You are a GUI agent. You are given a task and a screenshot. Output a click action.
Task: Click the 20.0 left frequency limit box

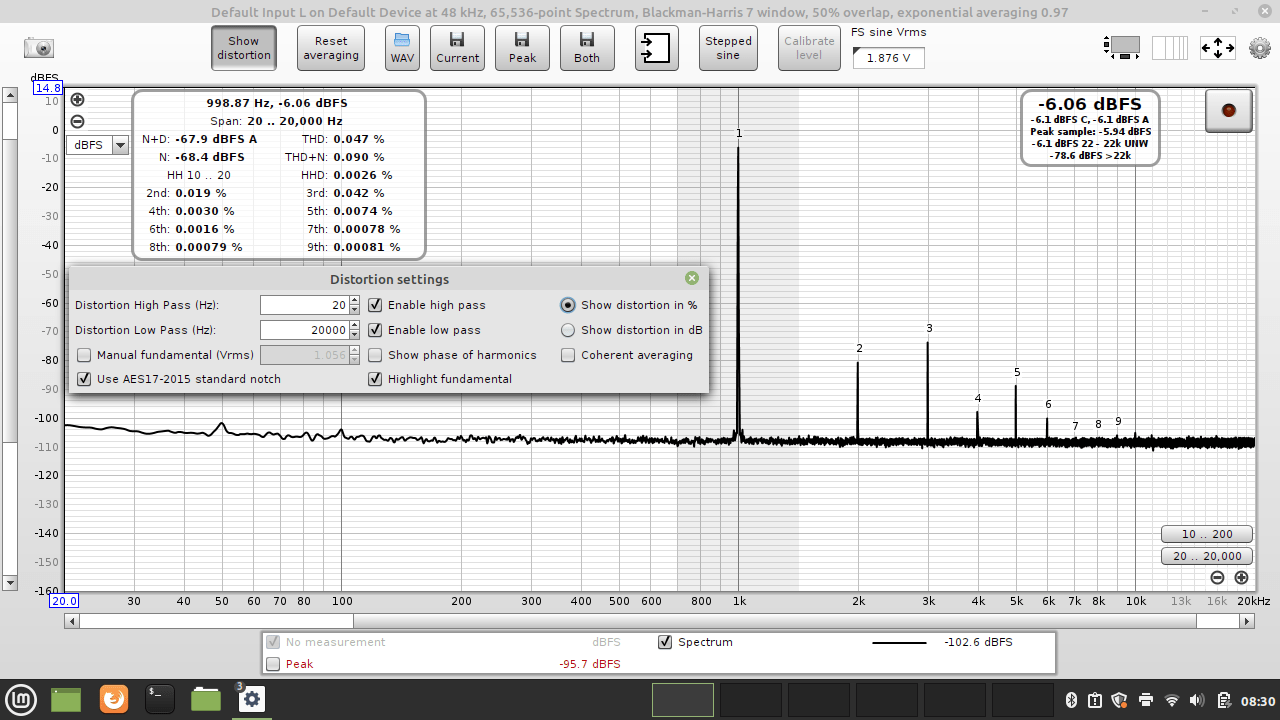tap(64, 601)
